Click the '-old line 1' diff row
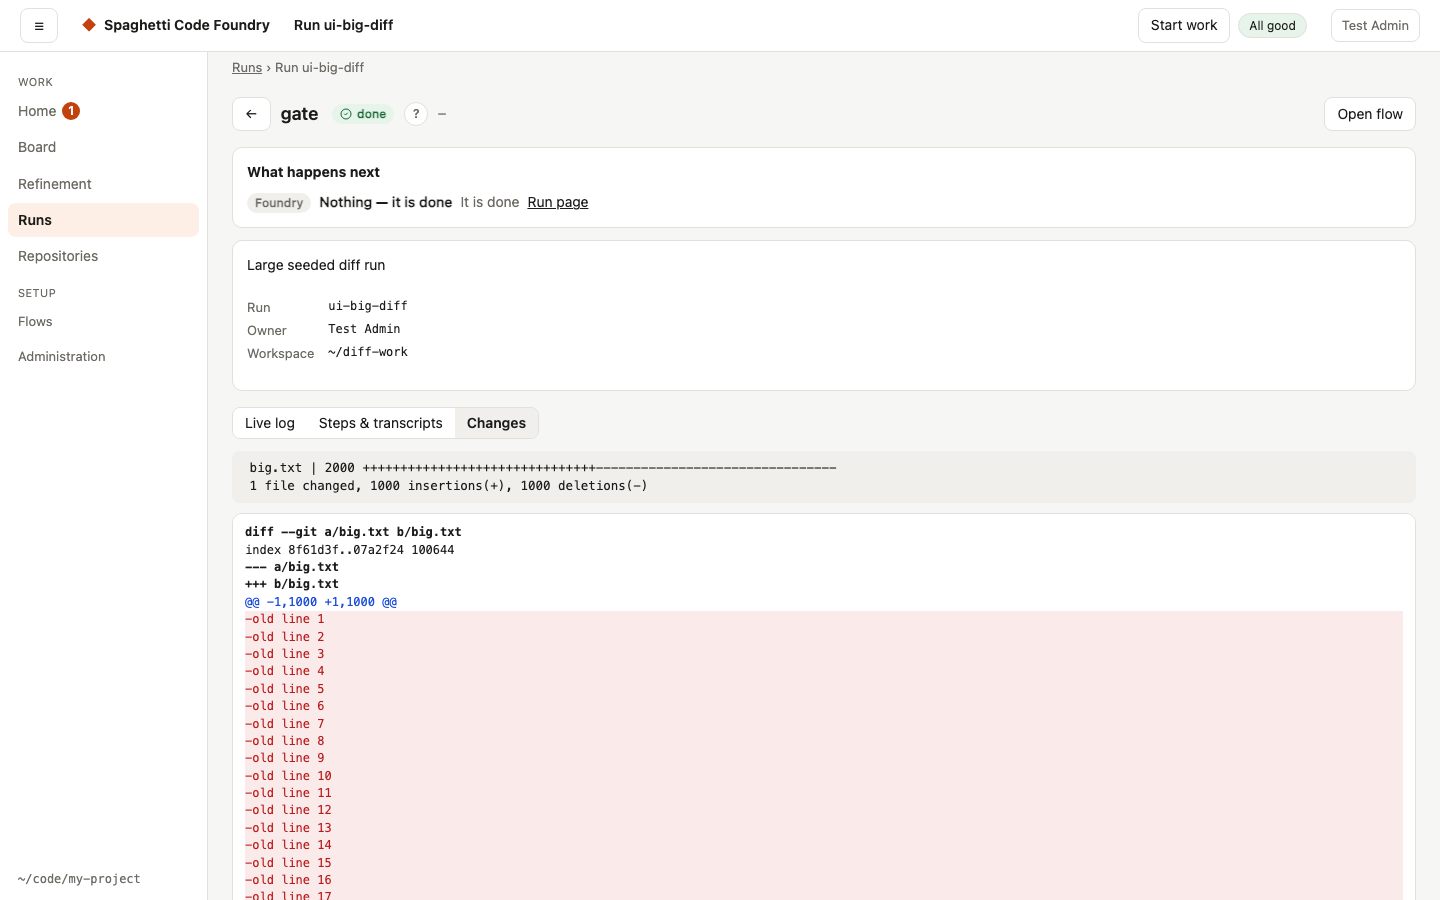 tap(824, 619)
